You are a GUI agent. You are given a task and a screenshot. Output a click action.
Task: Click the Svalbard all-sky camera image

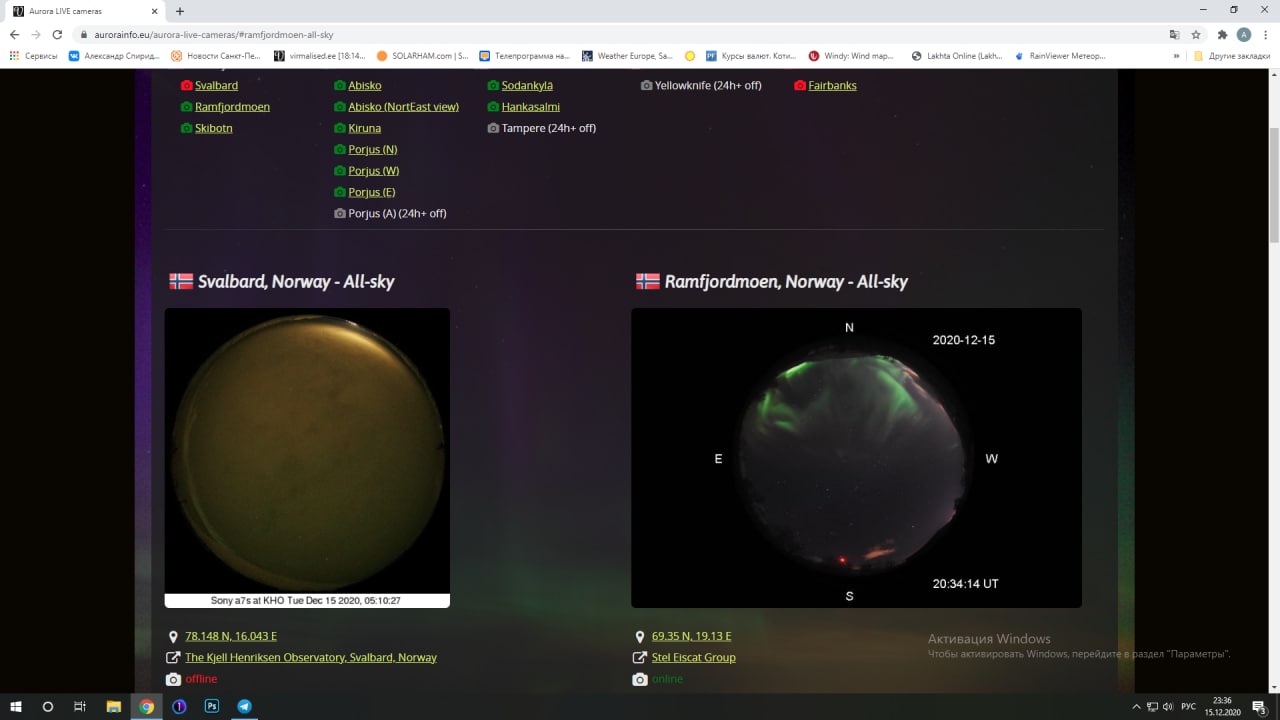pos(307,458)
